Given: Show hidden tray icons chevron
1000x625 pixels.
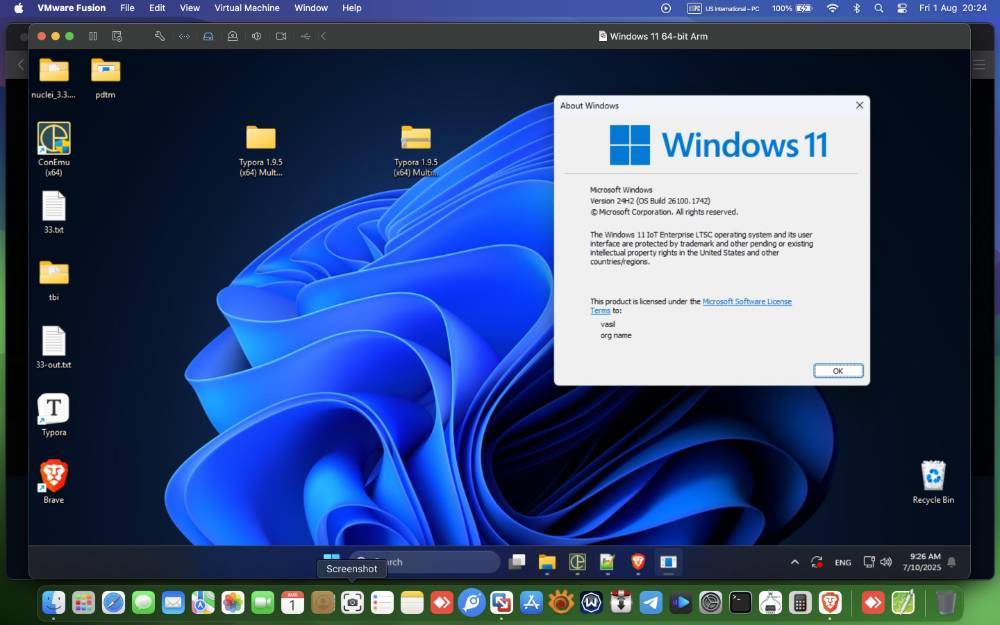Looking at the screenshot, I should (795, 562).
